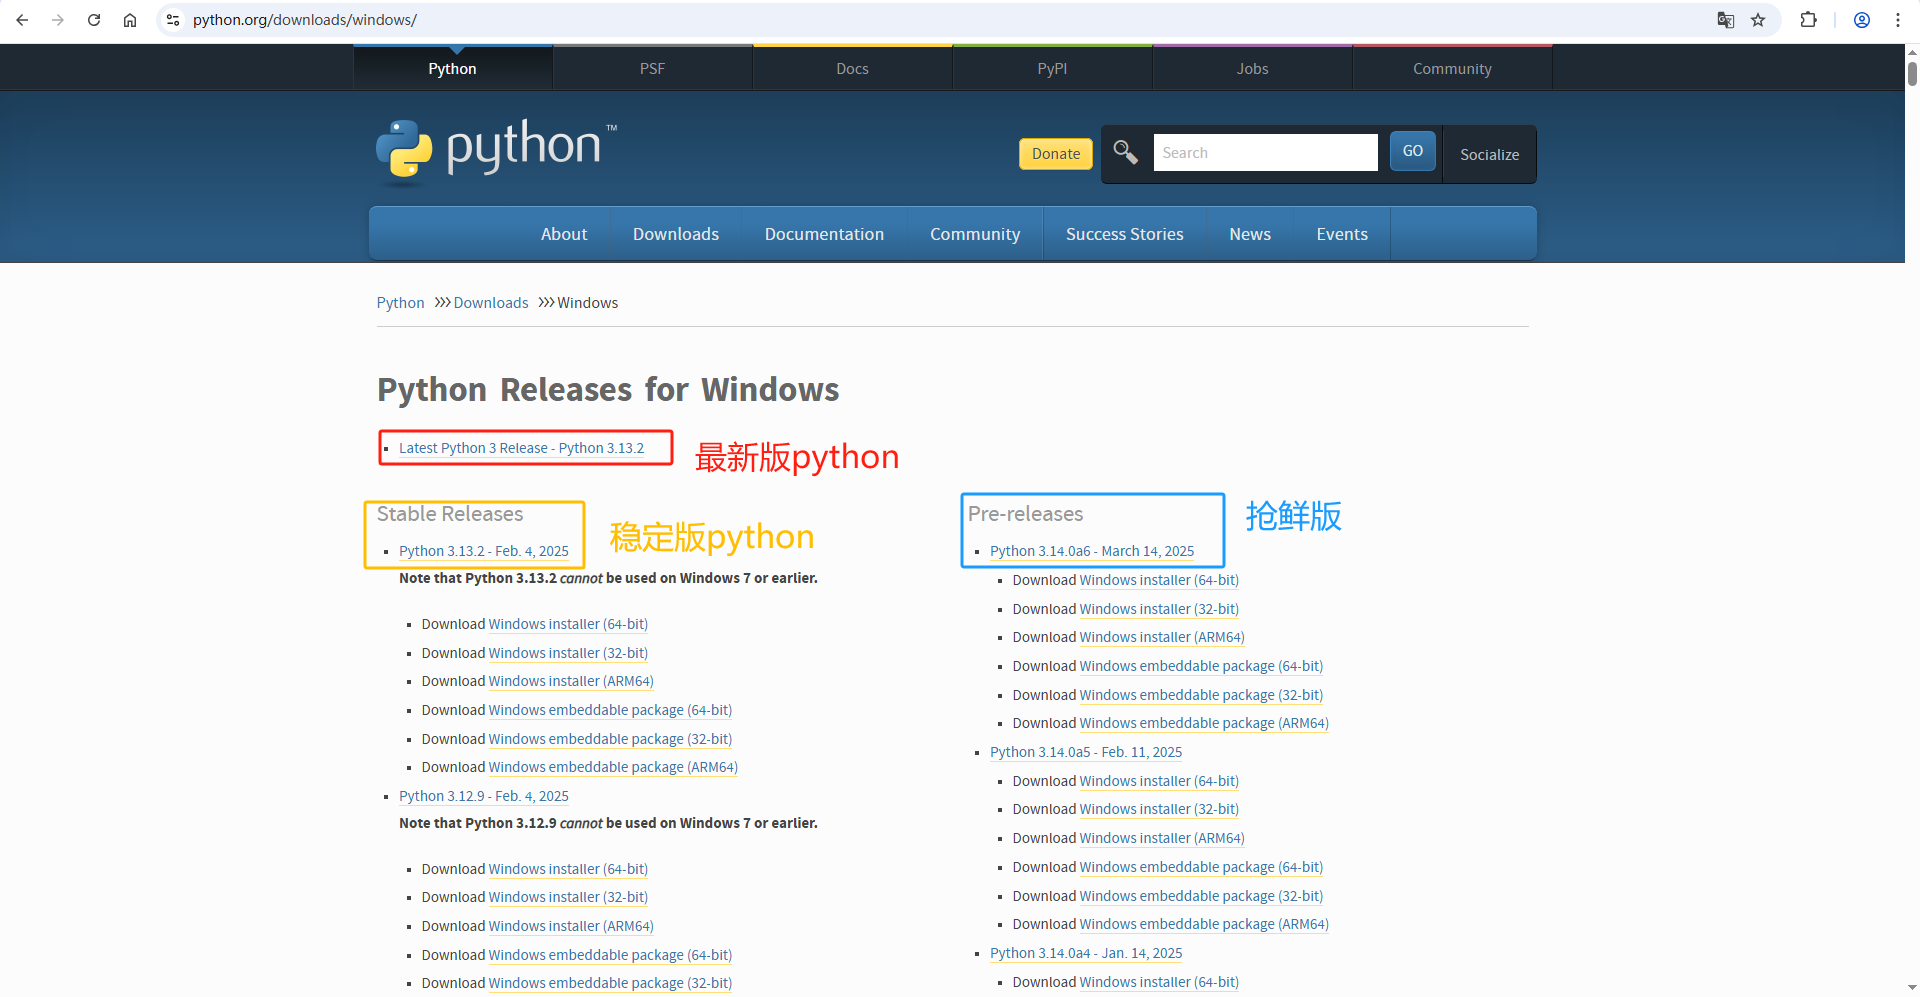Viewport: 1920px width, 997px height.
Task: Switch to the Jobs tab
Action: coord(1252,68)
